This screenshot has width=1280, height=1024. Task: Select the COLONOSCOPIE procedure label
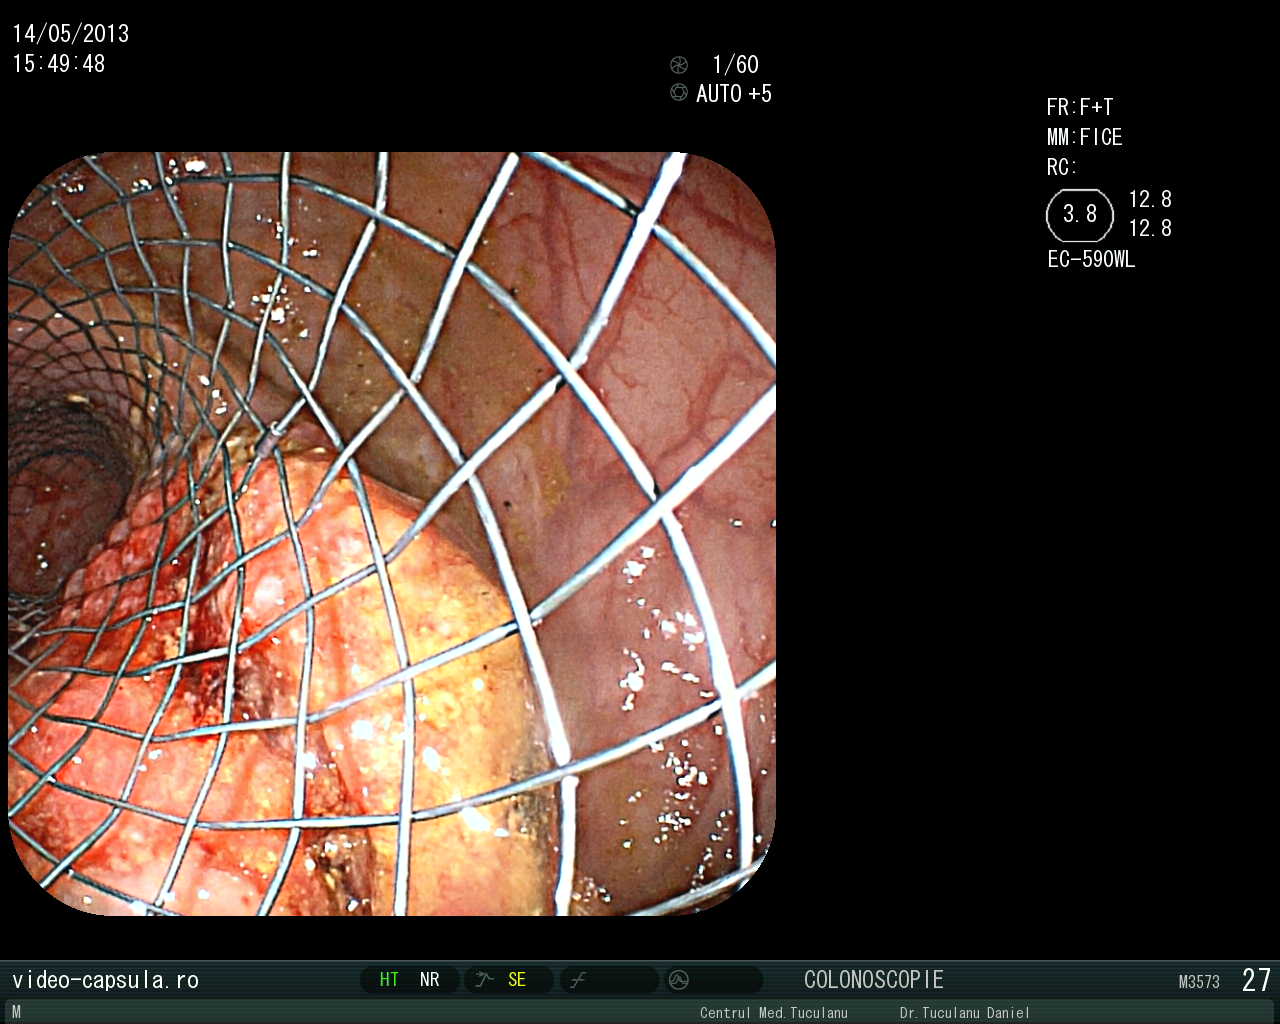click(874, 980)
